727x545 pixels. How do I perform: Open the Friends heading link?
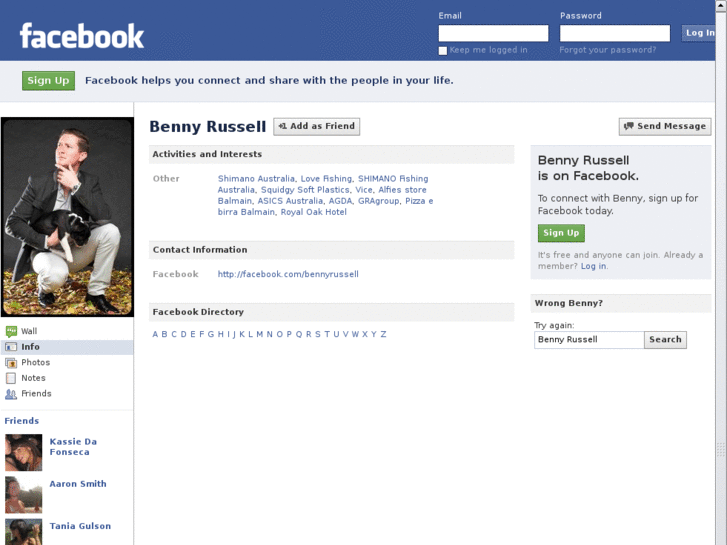(22, 421)
